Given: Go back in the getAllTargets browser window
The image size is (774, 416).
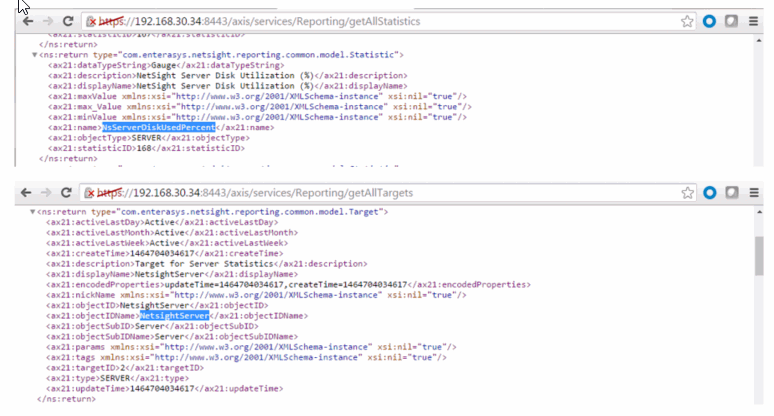Looking at the screenshot, I should click(26, 192).
